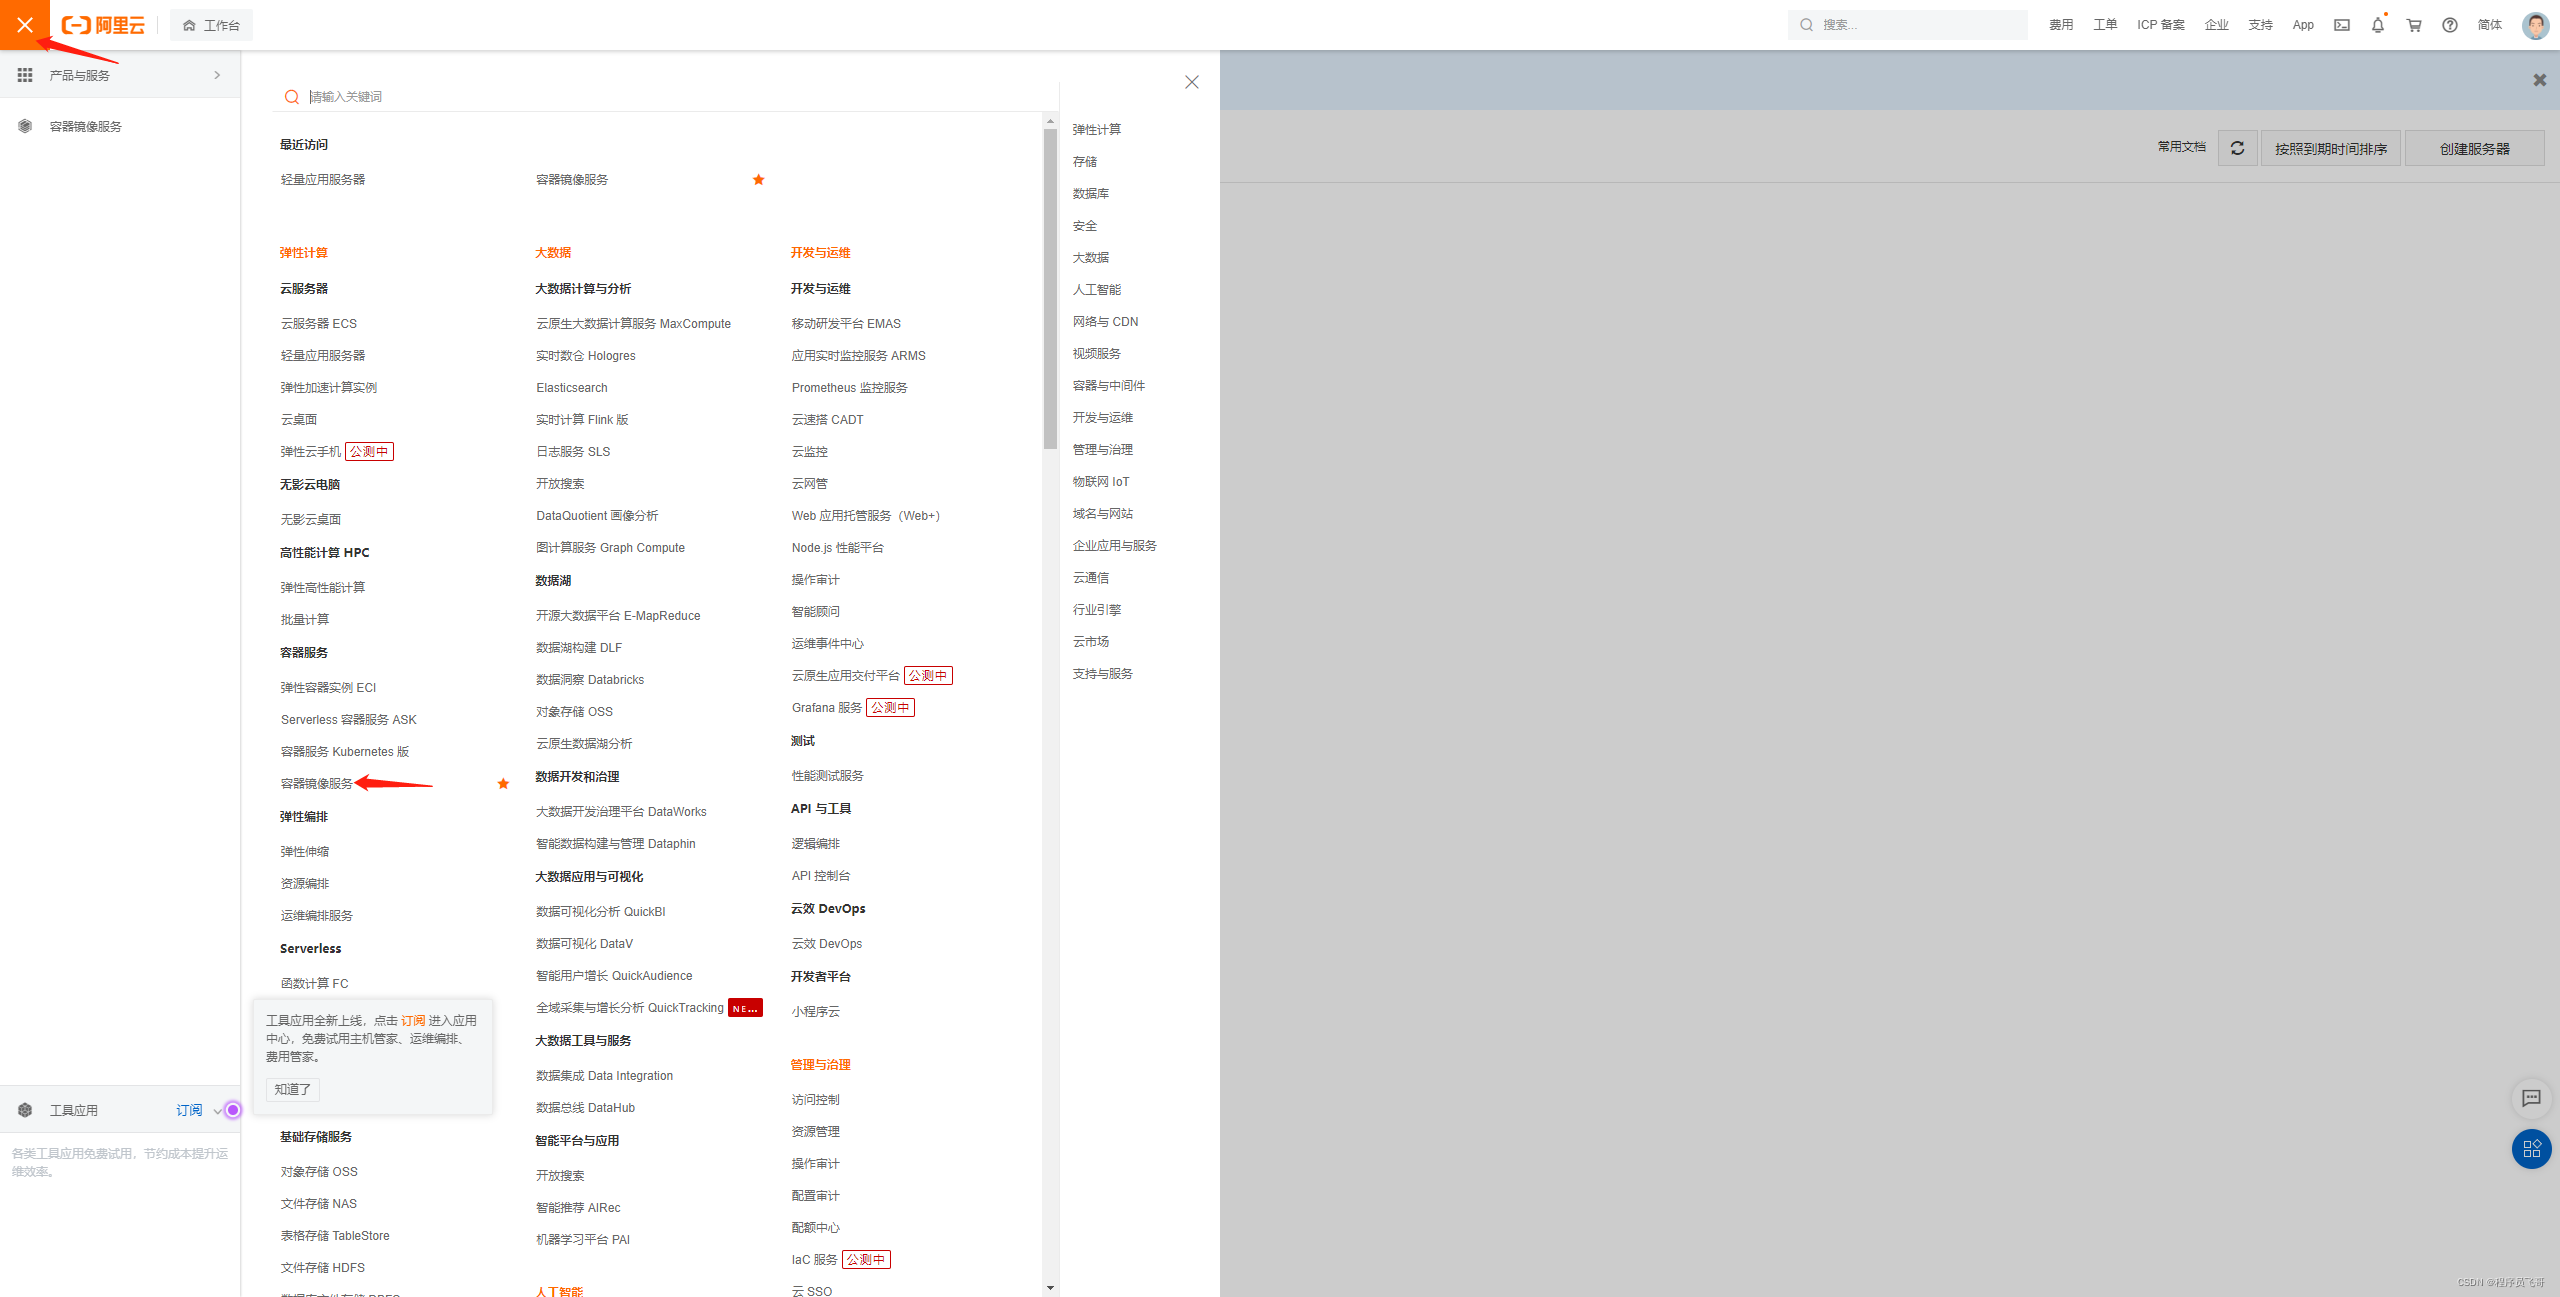The image size is (2560, 1297).
Task: Click the scrollbar down arrow in products panel
Action: (x=1050, y=1288)
